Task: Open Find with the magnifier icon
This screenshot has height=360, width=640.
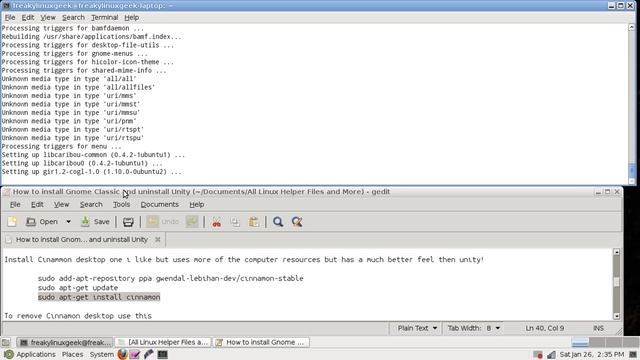Action: (278, 222)
